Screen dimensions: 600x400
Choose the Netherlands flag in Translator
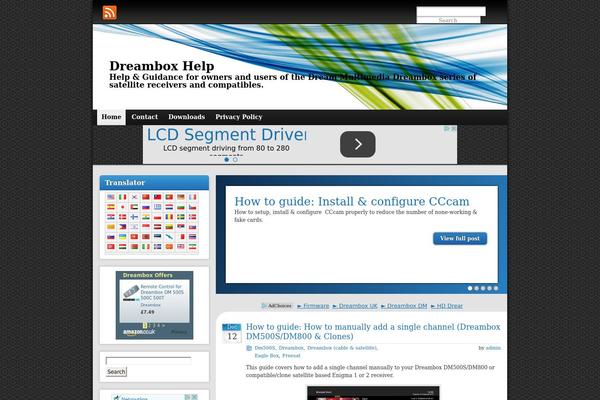point(169,207)
